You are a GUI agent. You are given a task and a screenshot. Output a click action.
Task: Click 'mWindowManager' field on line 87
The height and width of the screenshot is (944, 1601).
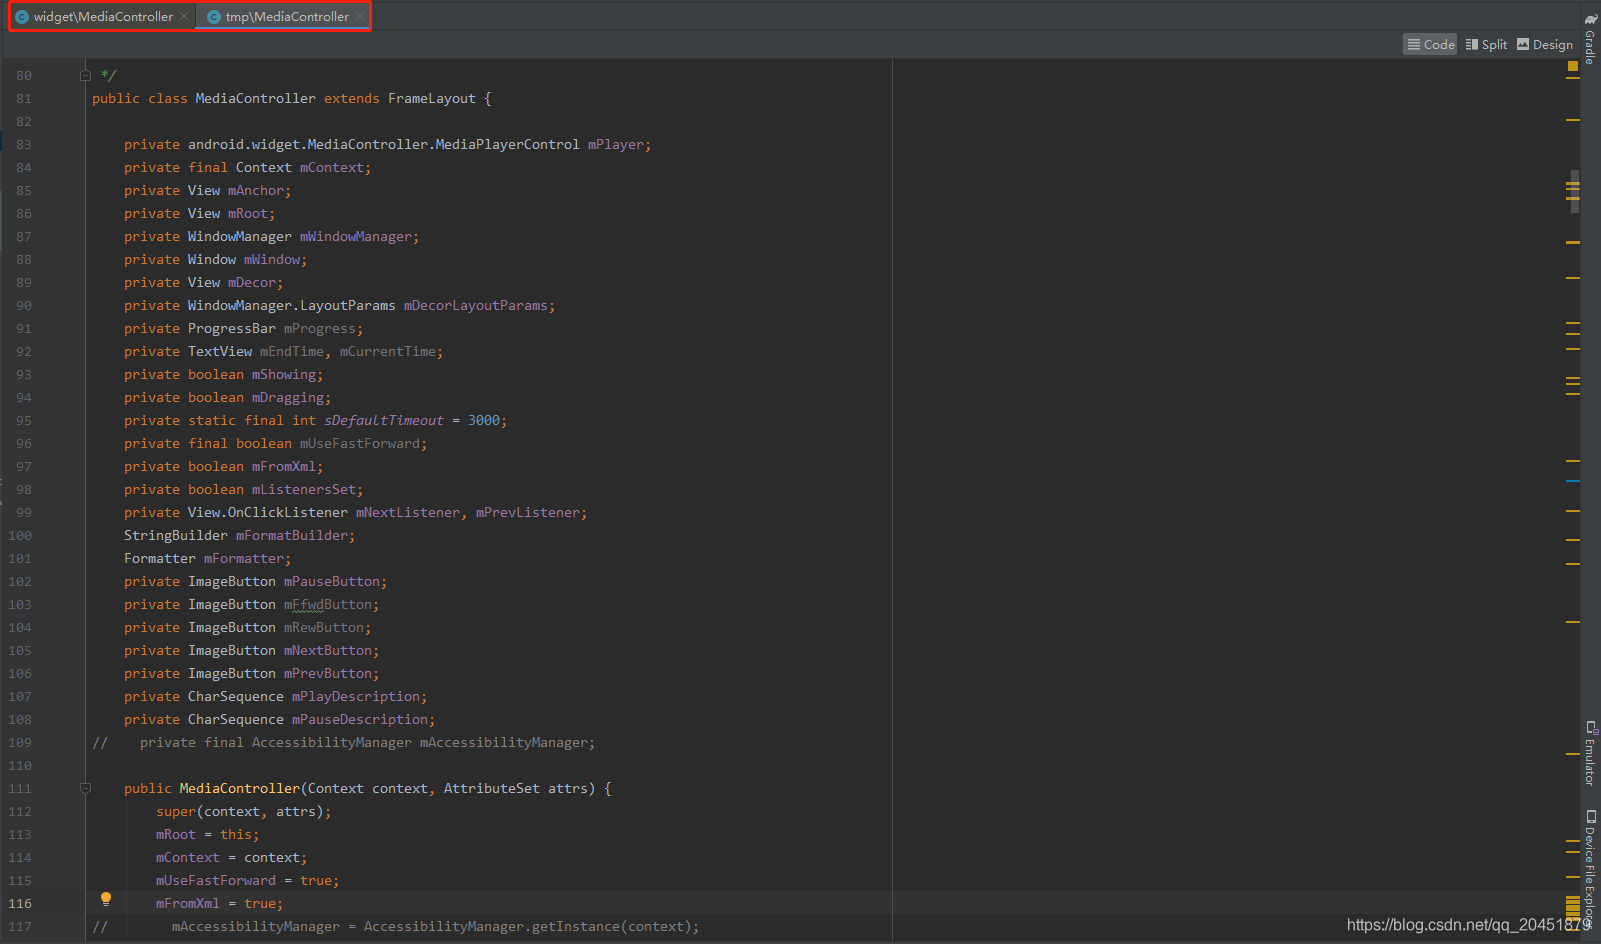355,236
